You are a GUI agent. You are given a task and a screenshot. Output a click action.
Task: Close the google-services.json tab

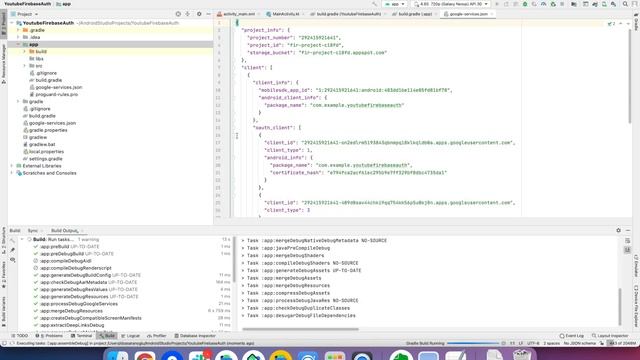tap(492, 14)
